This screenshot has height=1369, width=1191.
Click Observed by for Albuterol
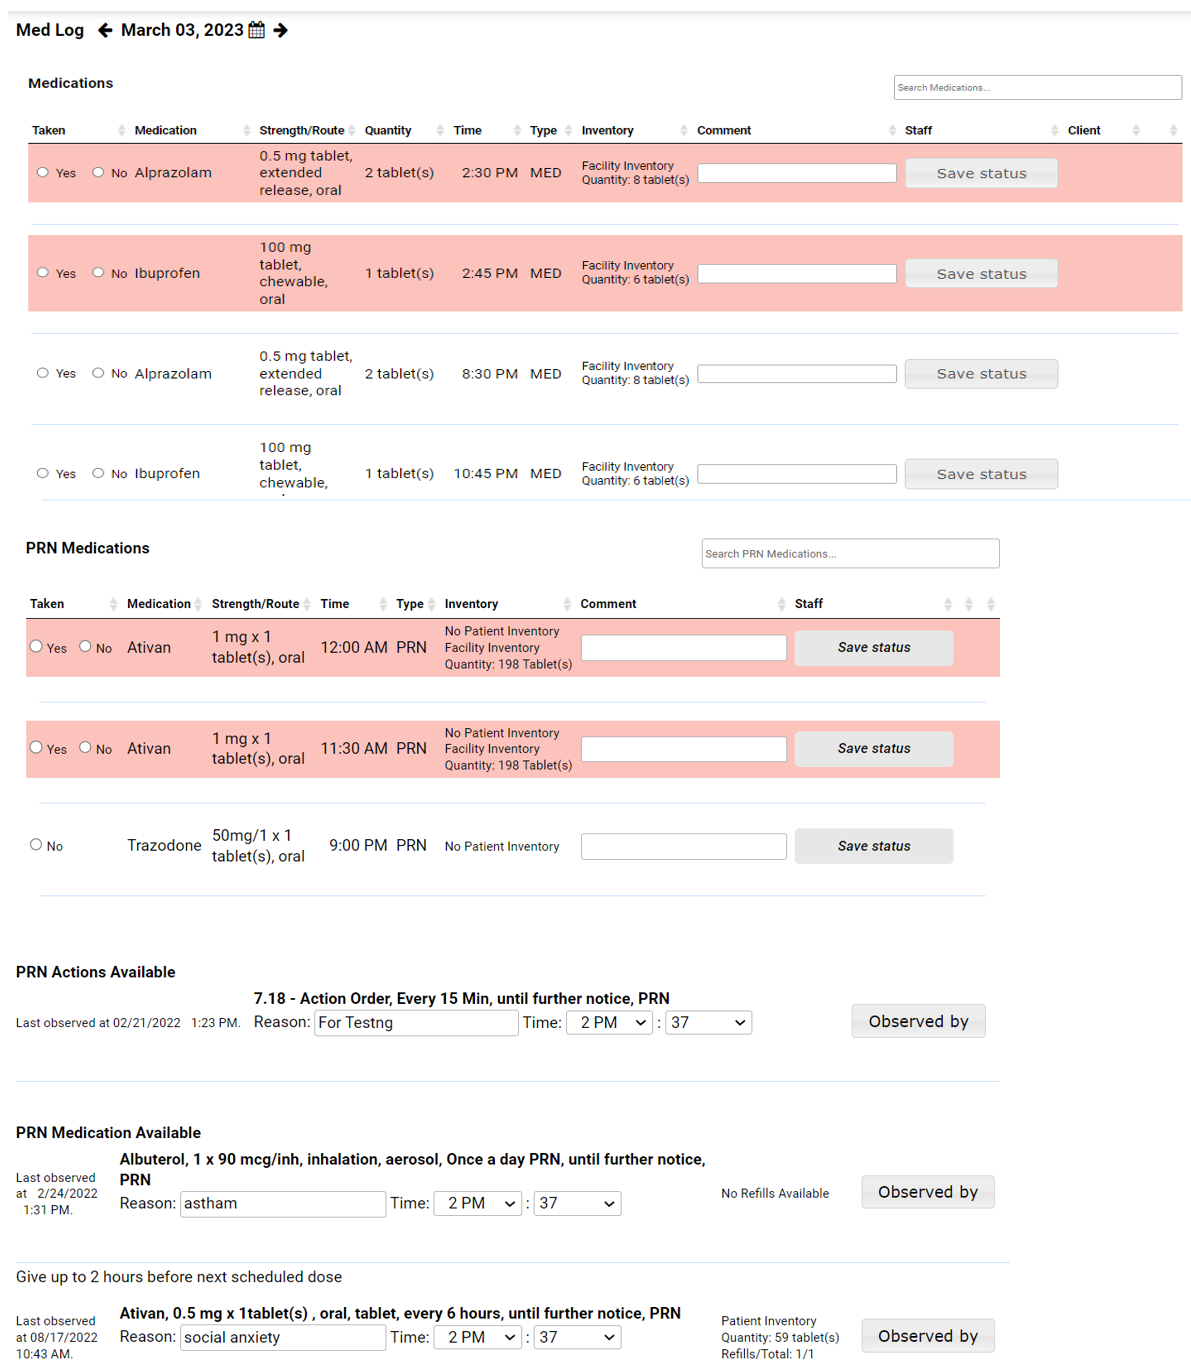point(928,1192)
